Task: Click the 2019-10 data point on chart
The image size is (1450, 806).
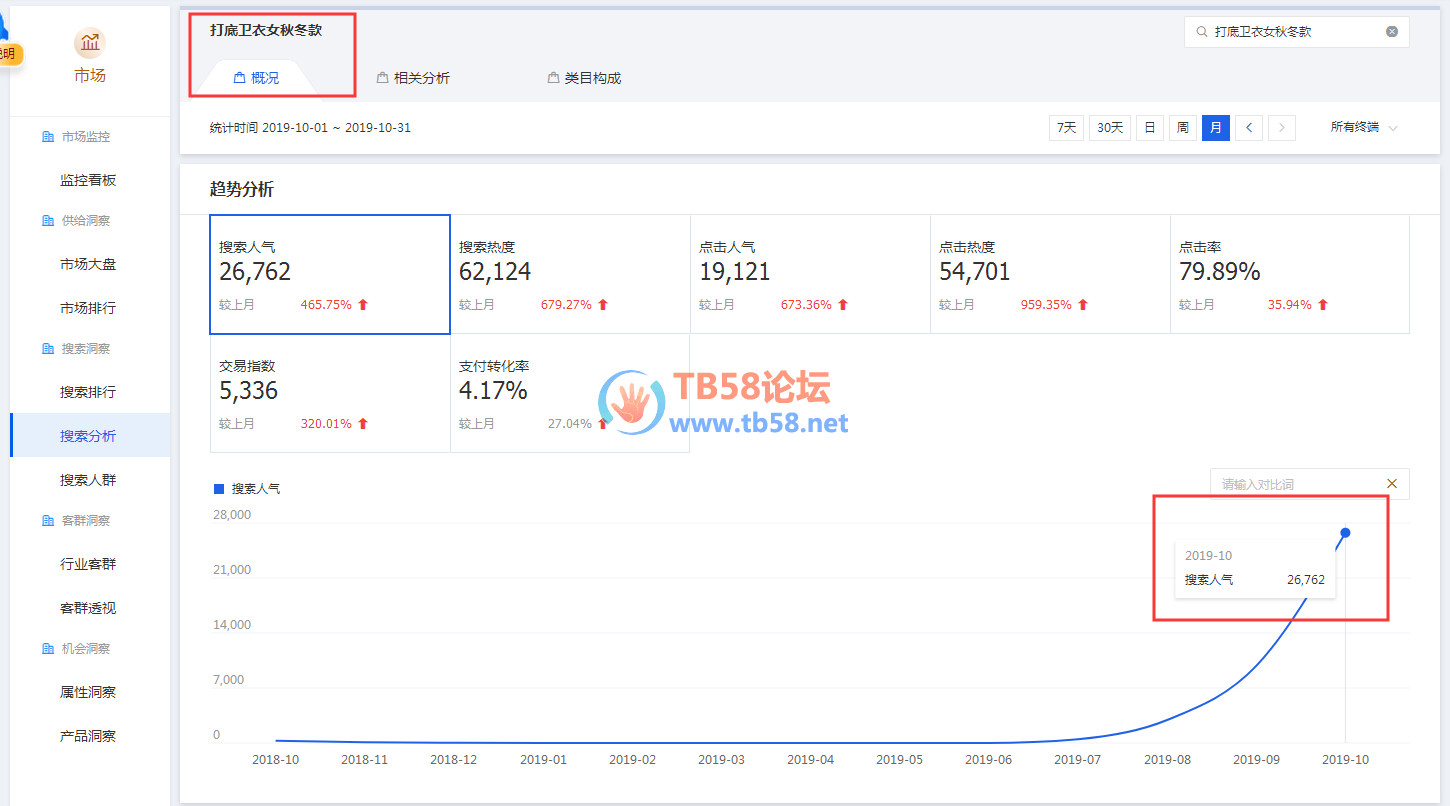Action: [1345, 533]
